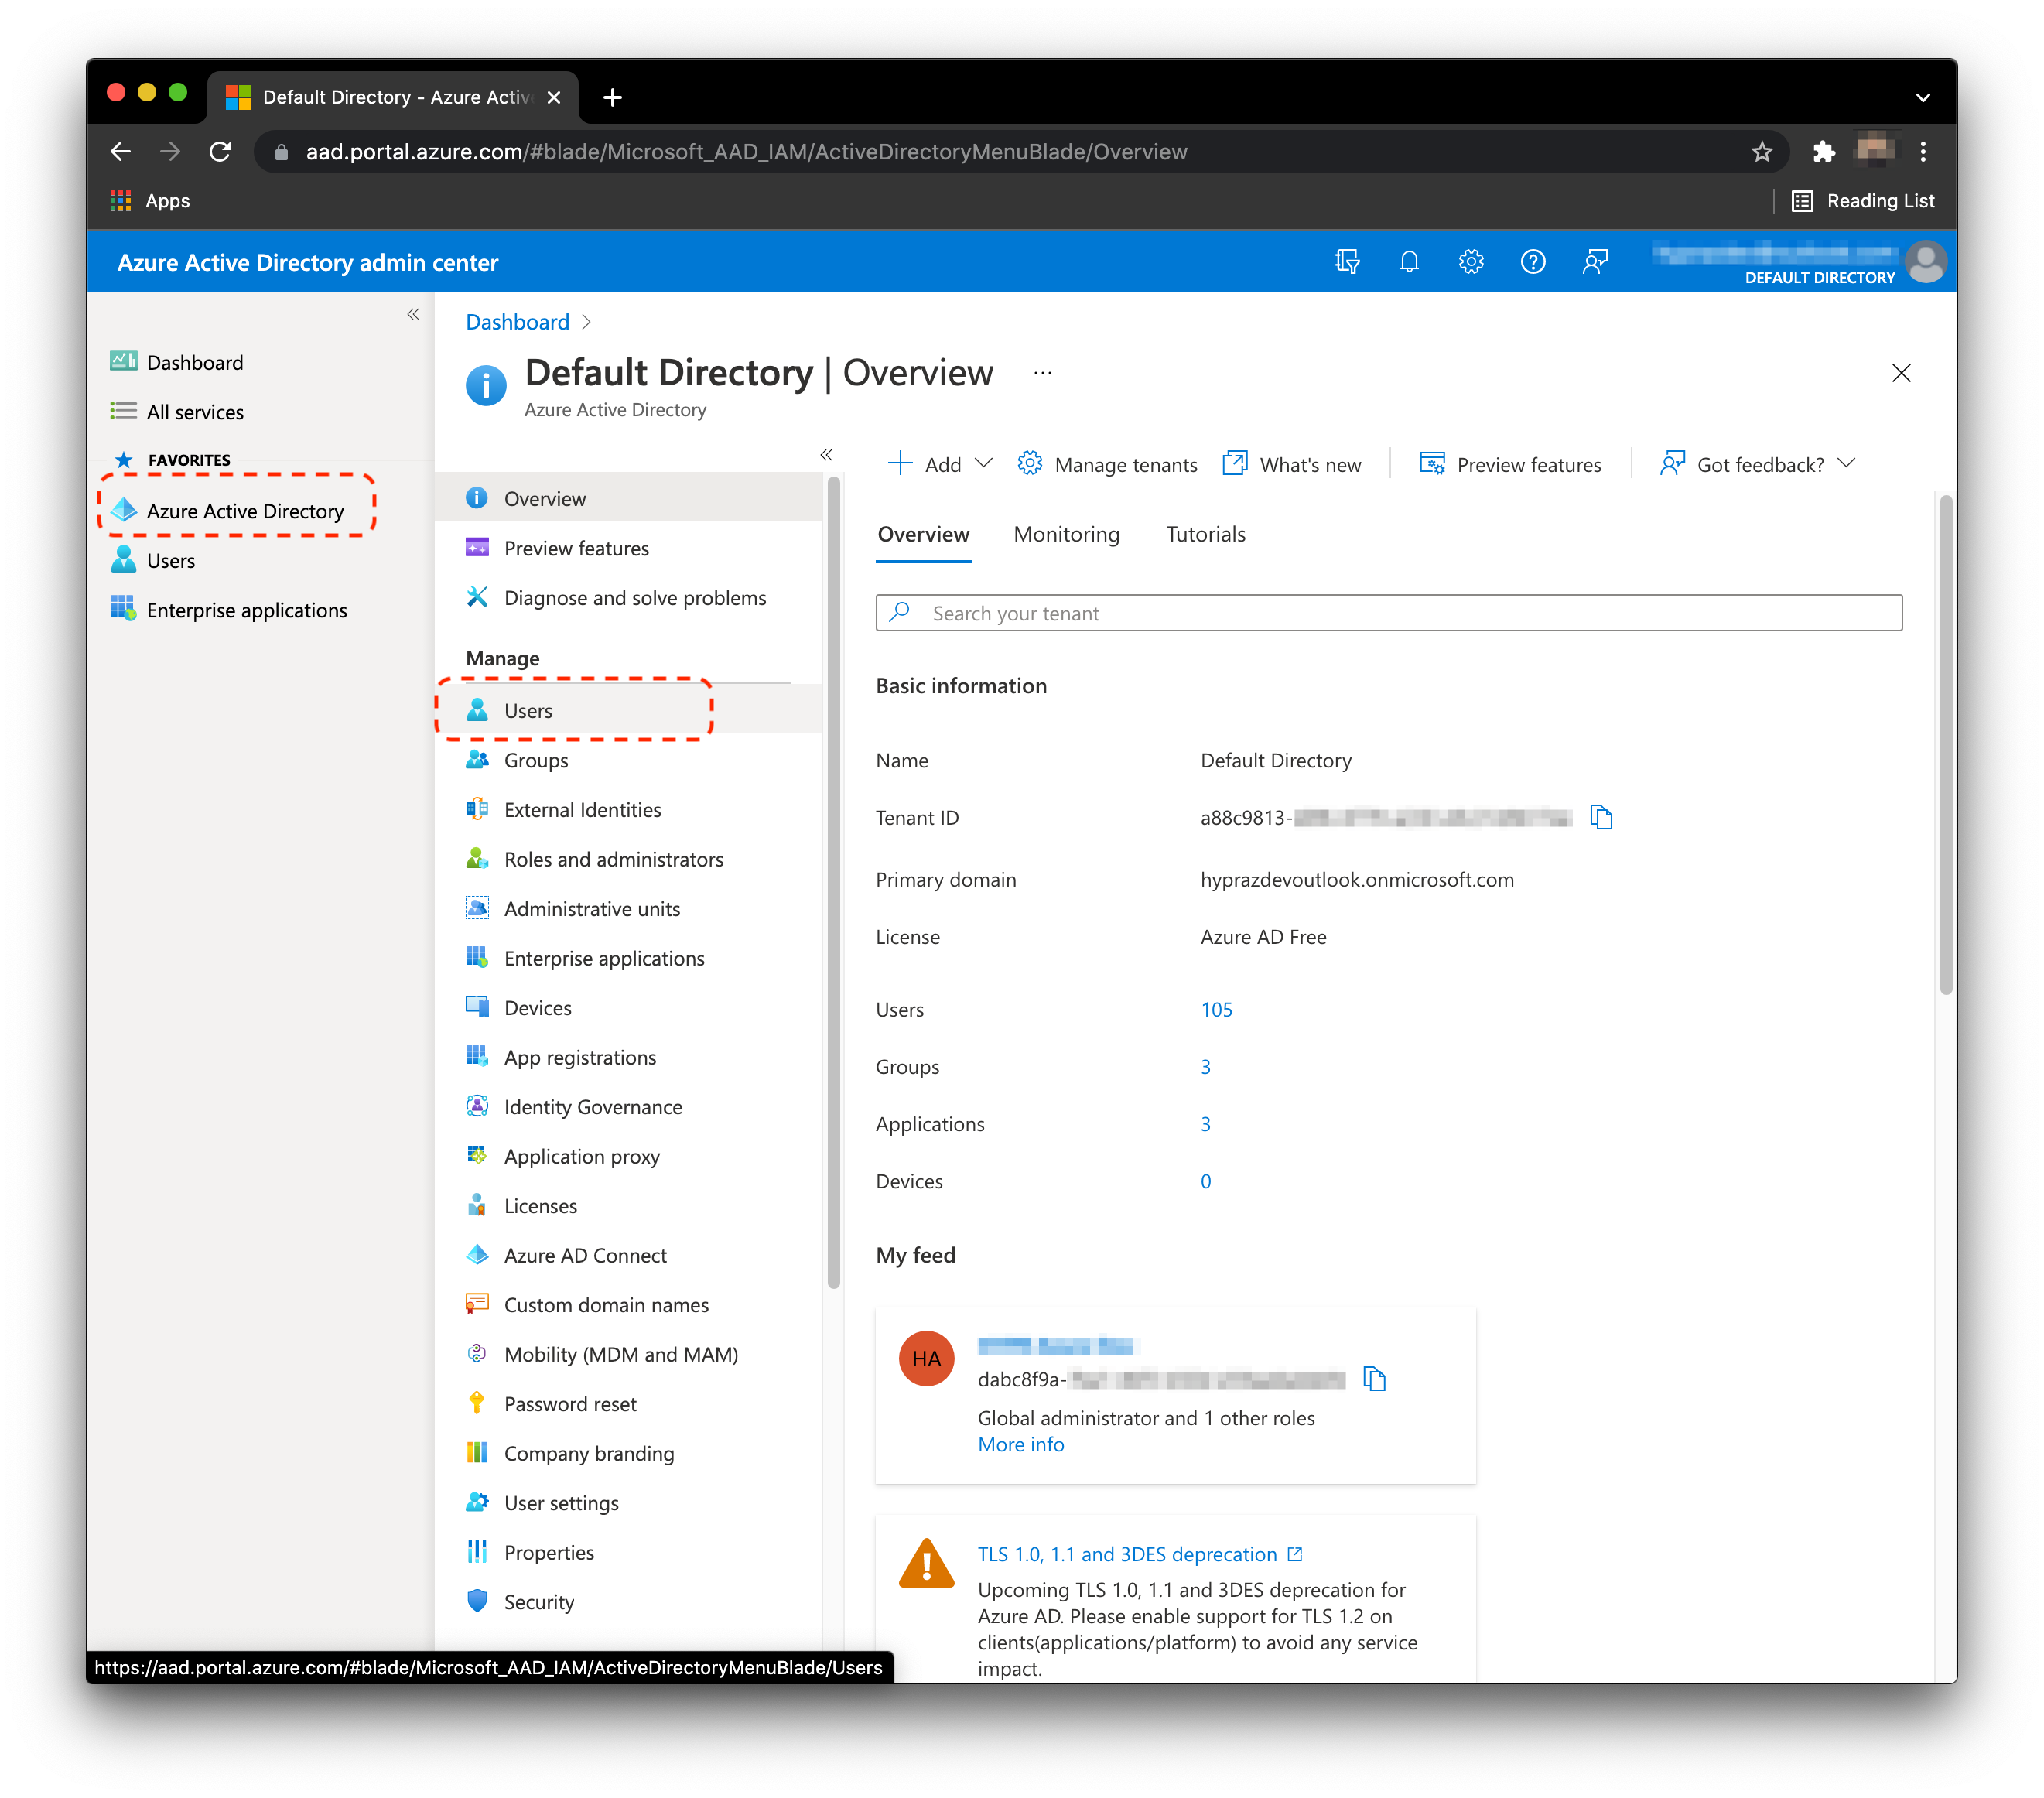Bookmark this page with the star icon
Screen dimensions: 2044x1798
[1761, 152]
